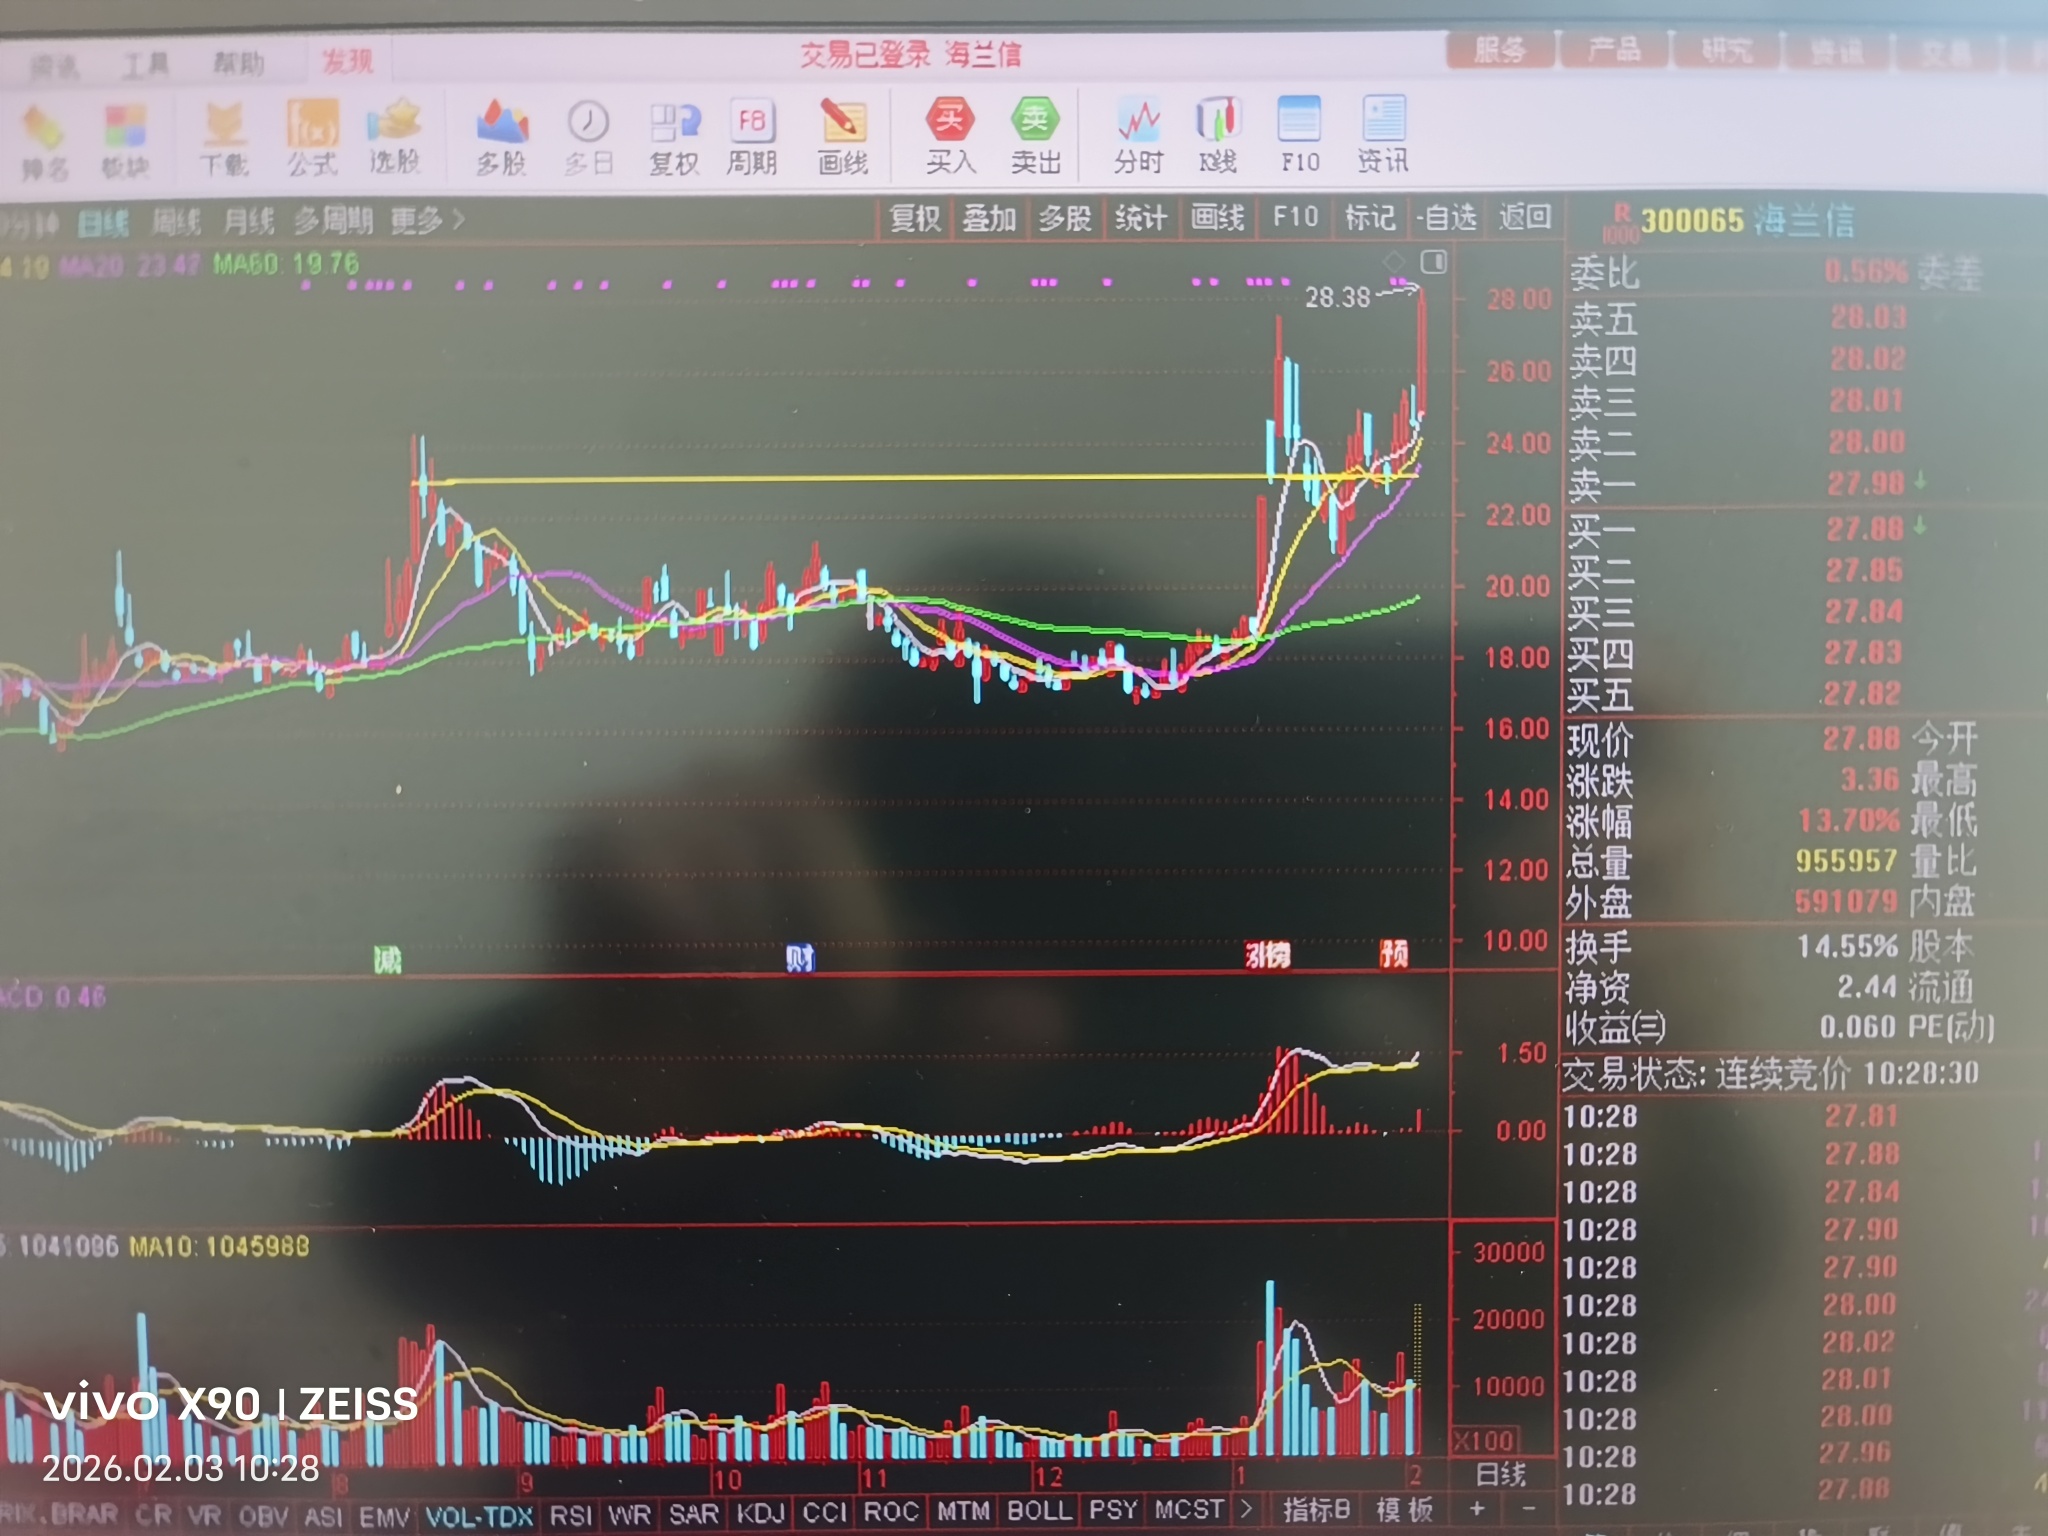Open the 指标B indicator dropdown
Screen dimensions: 2048x1536
point(1316,1508)
